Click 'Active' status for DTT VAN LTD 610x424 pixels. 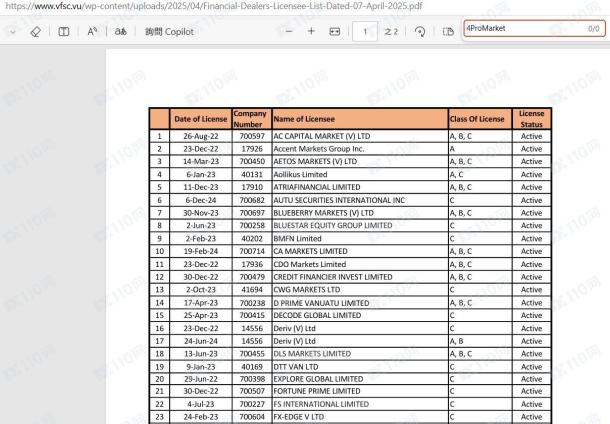coord(531,367)
